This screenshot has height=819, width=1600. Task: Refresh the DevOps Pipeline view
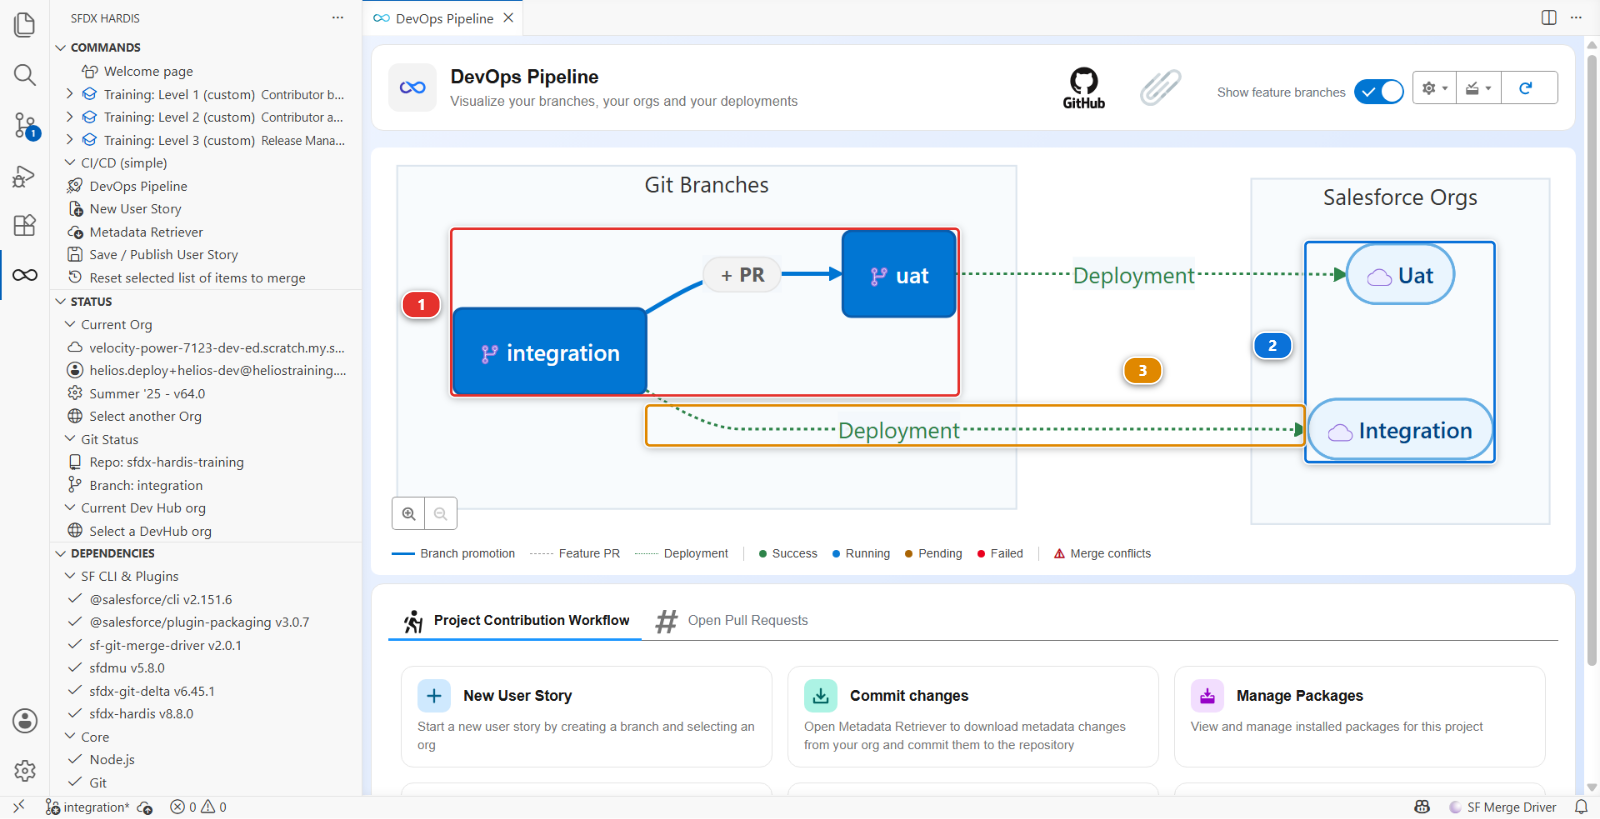click(x=1526, y=88)
